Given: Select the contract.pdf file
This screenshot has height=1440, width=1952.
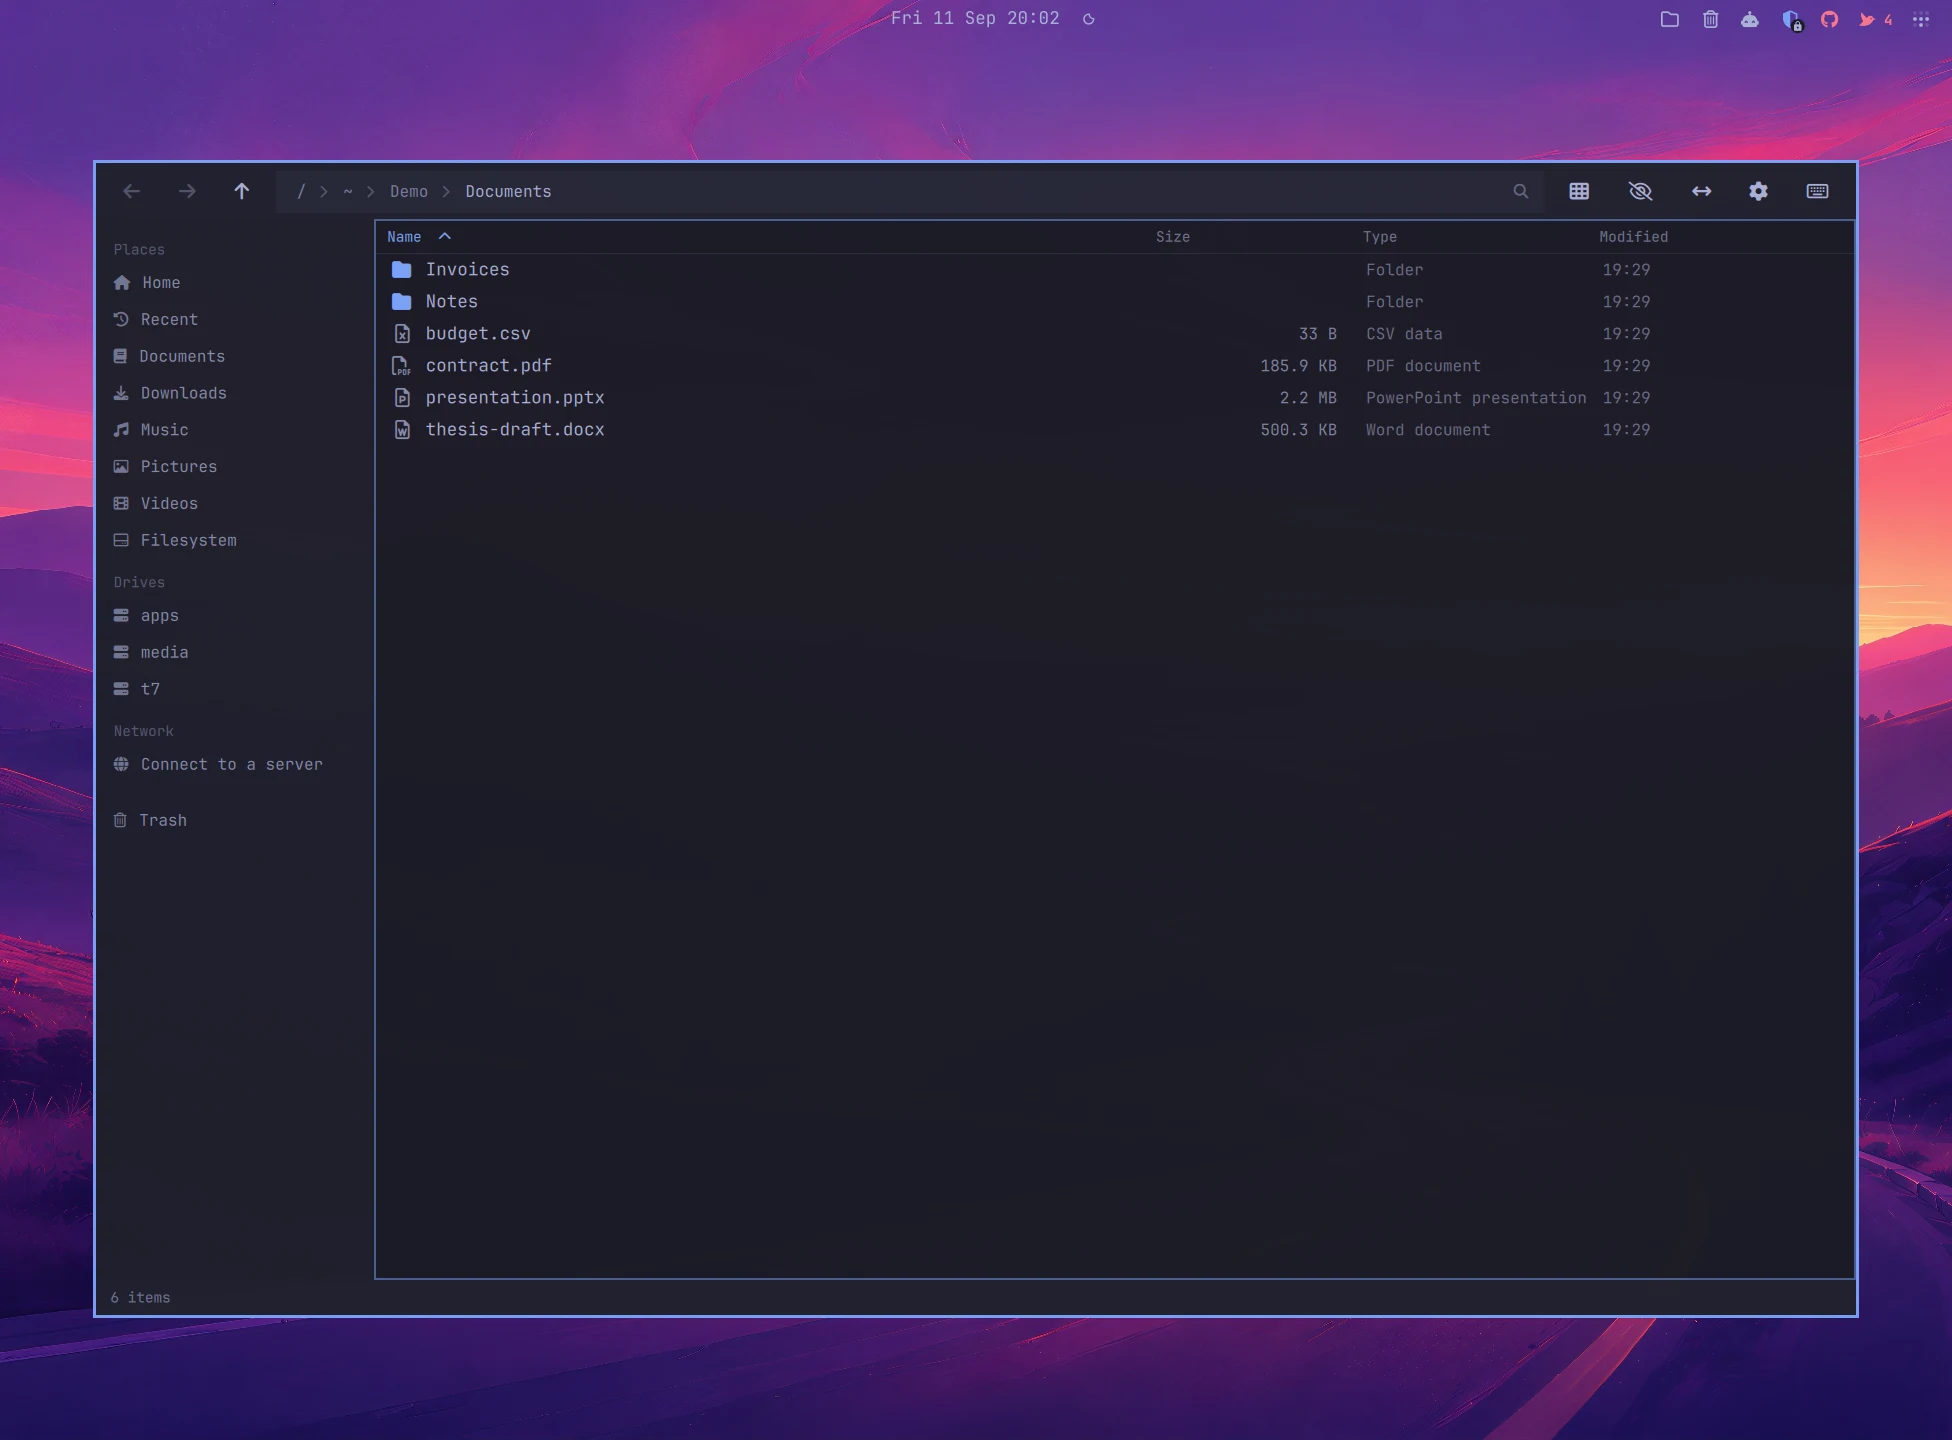Looking at the screenshot, I should pyautogui.click(x=1114, y=366).
